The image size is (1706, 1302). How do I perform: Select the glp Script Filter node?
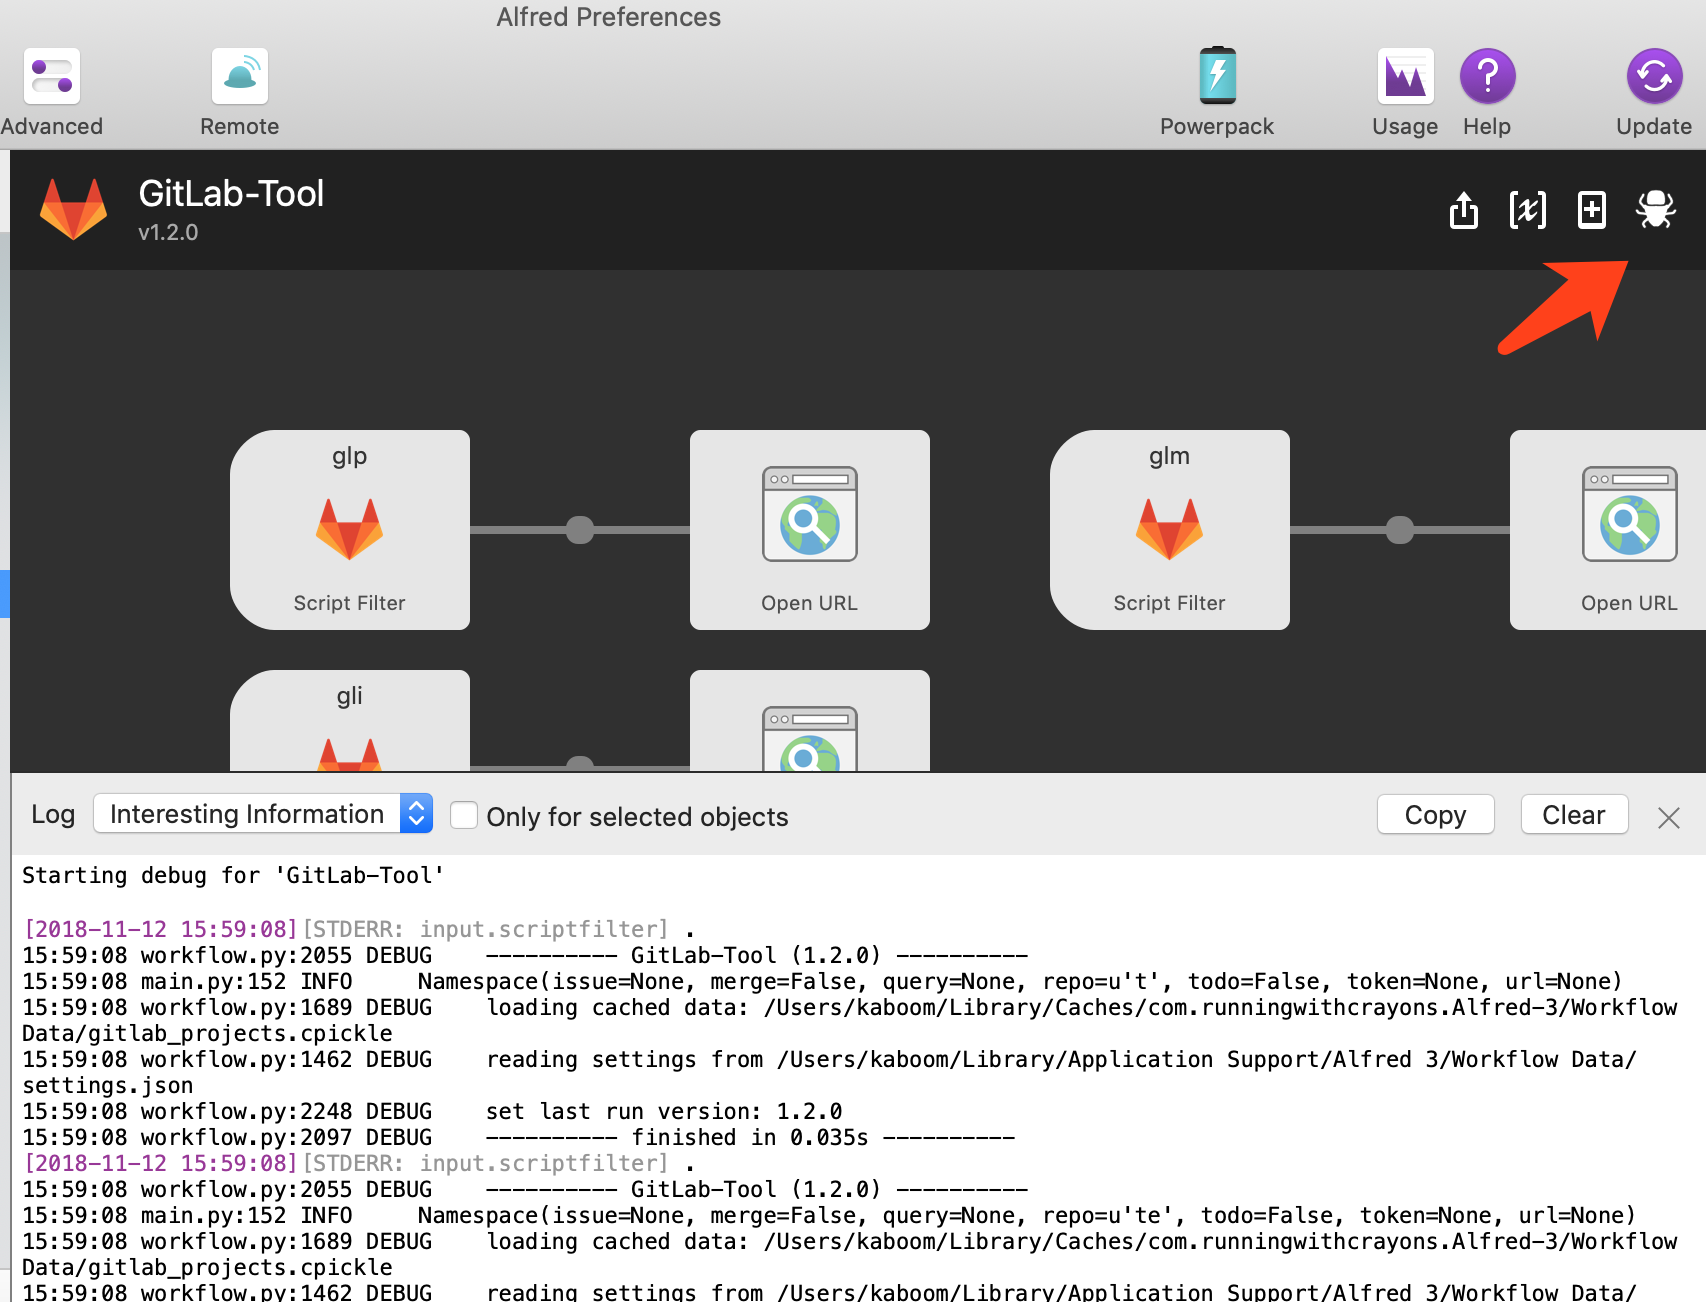click(x=349, y=529)
